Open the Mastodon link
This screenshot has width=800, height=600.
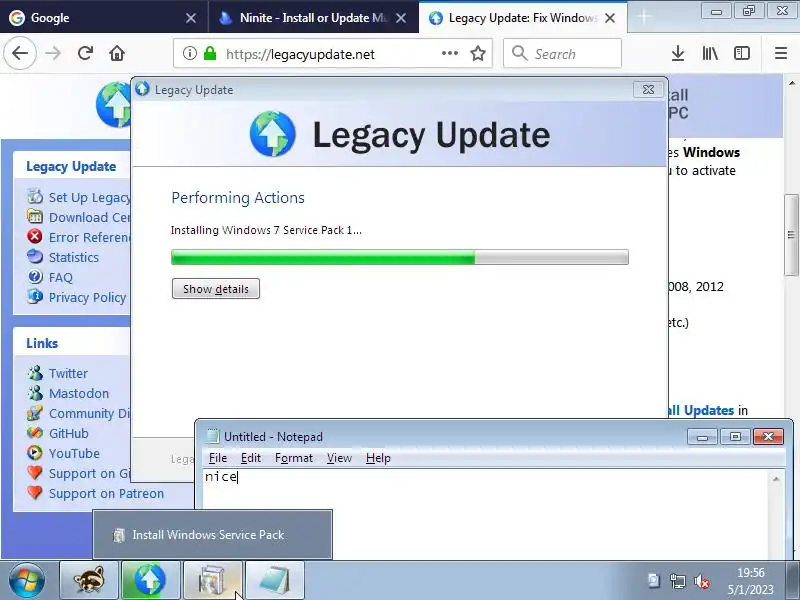[x=79, y=393]
